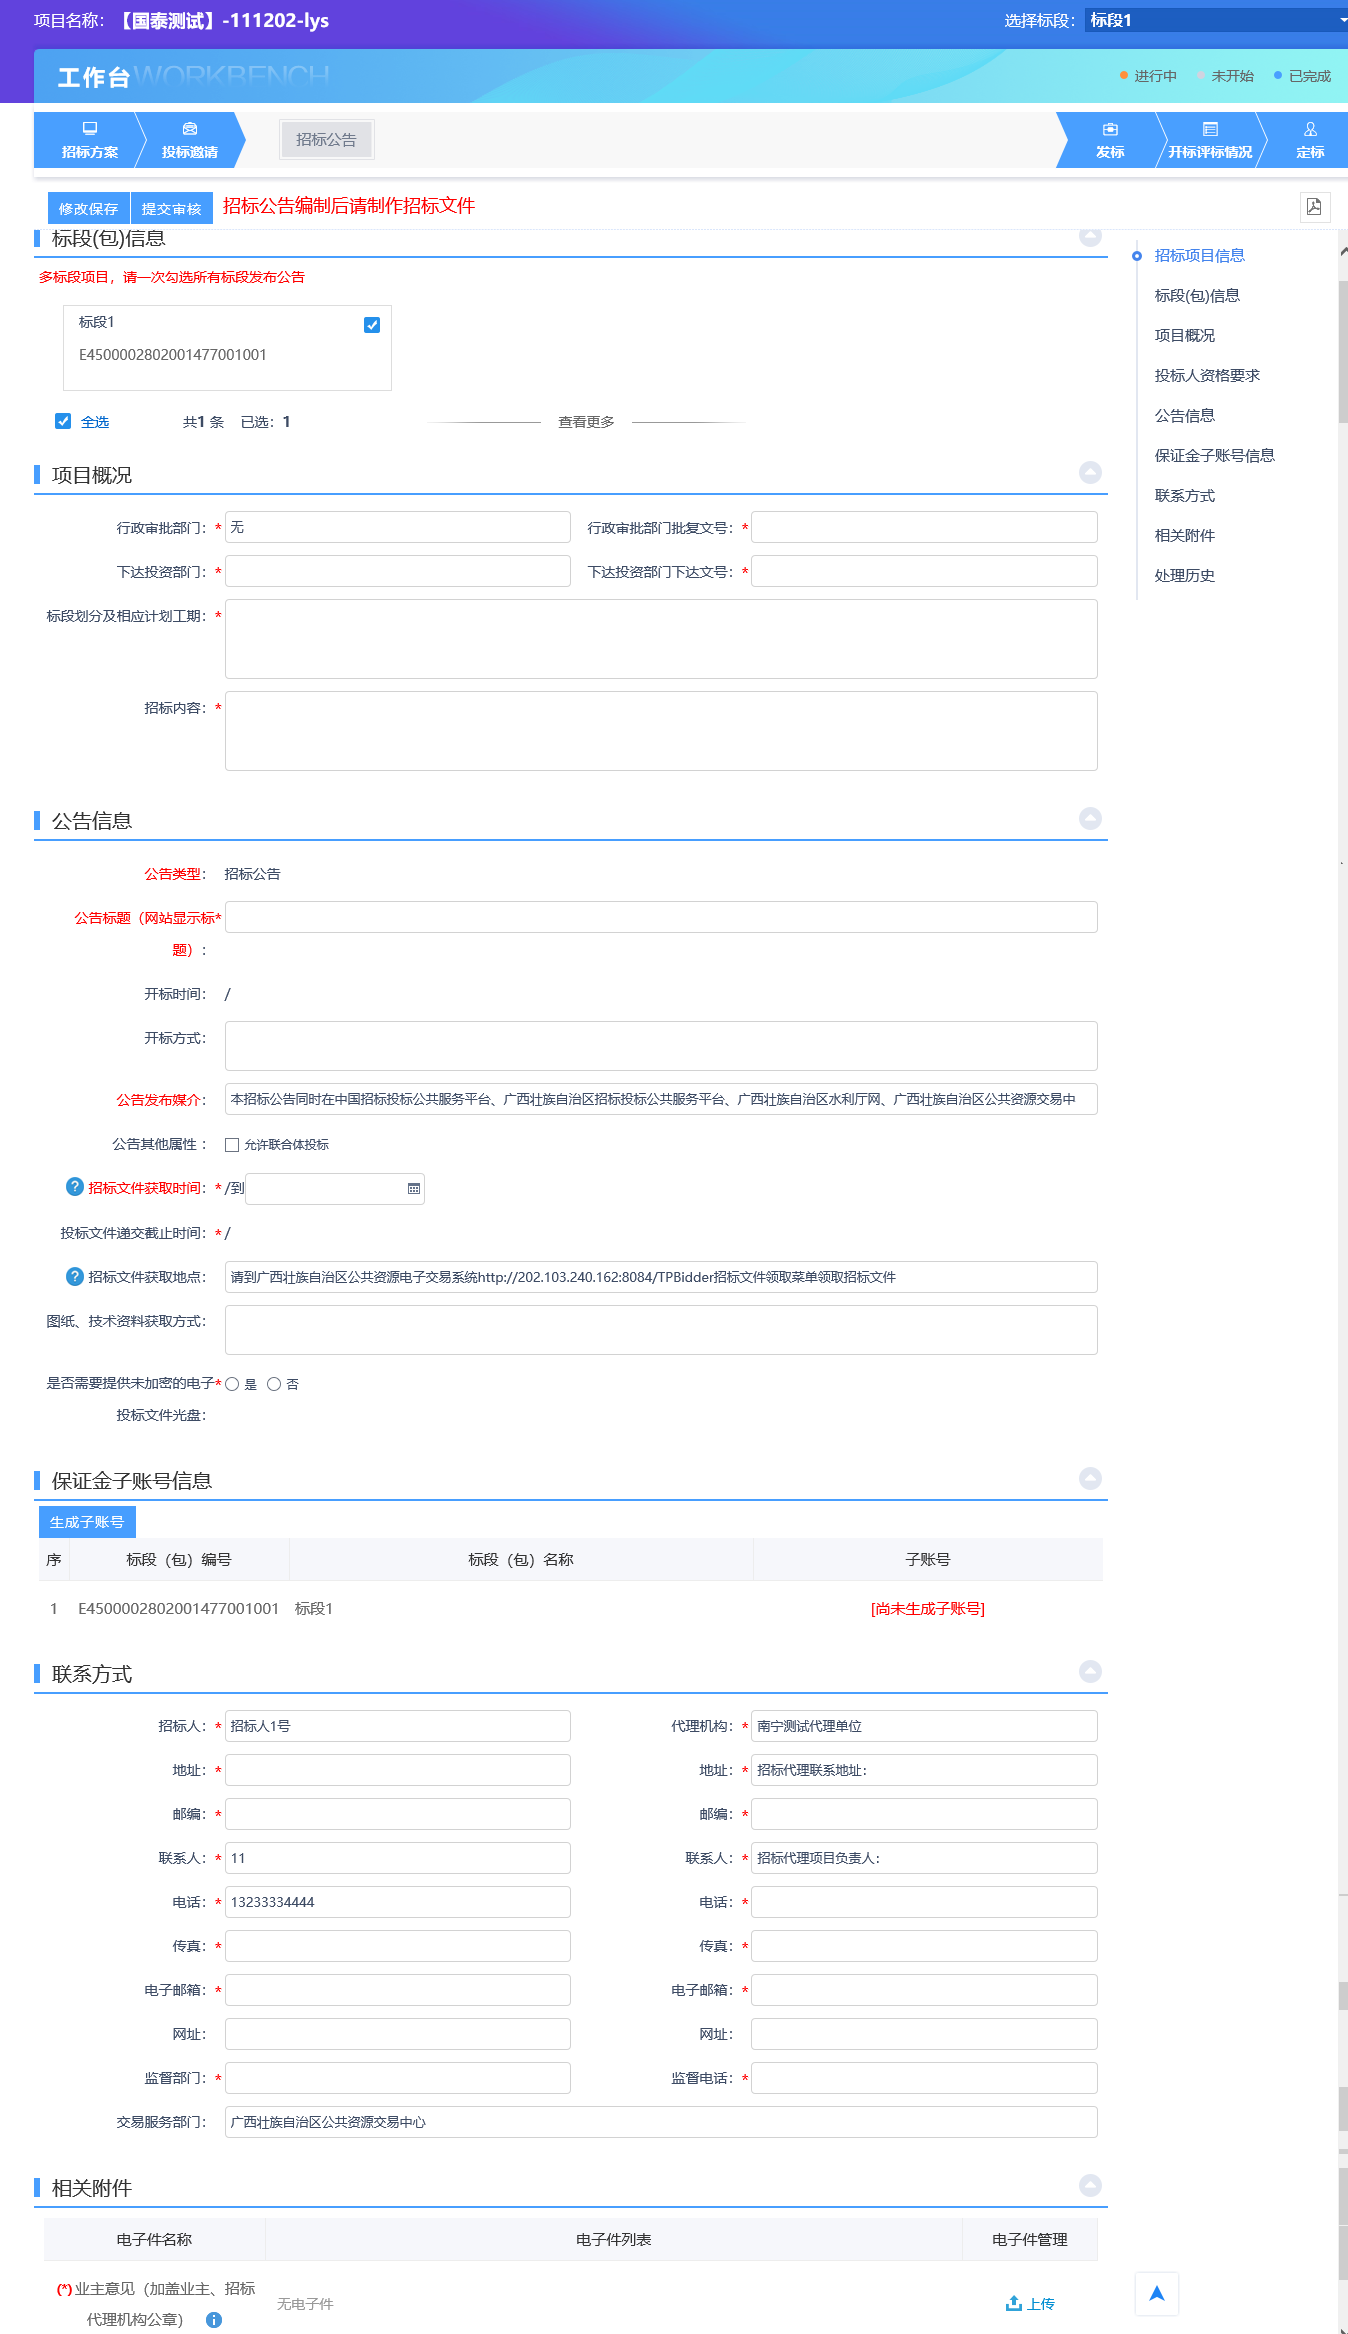Viewport: 1348px width, 2334px height.
Task: Click the info icon next to 业主意见
Action: (213, 2320)
